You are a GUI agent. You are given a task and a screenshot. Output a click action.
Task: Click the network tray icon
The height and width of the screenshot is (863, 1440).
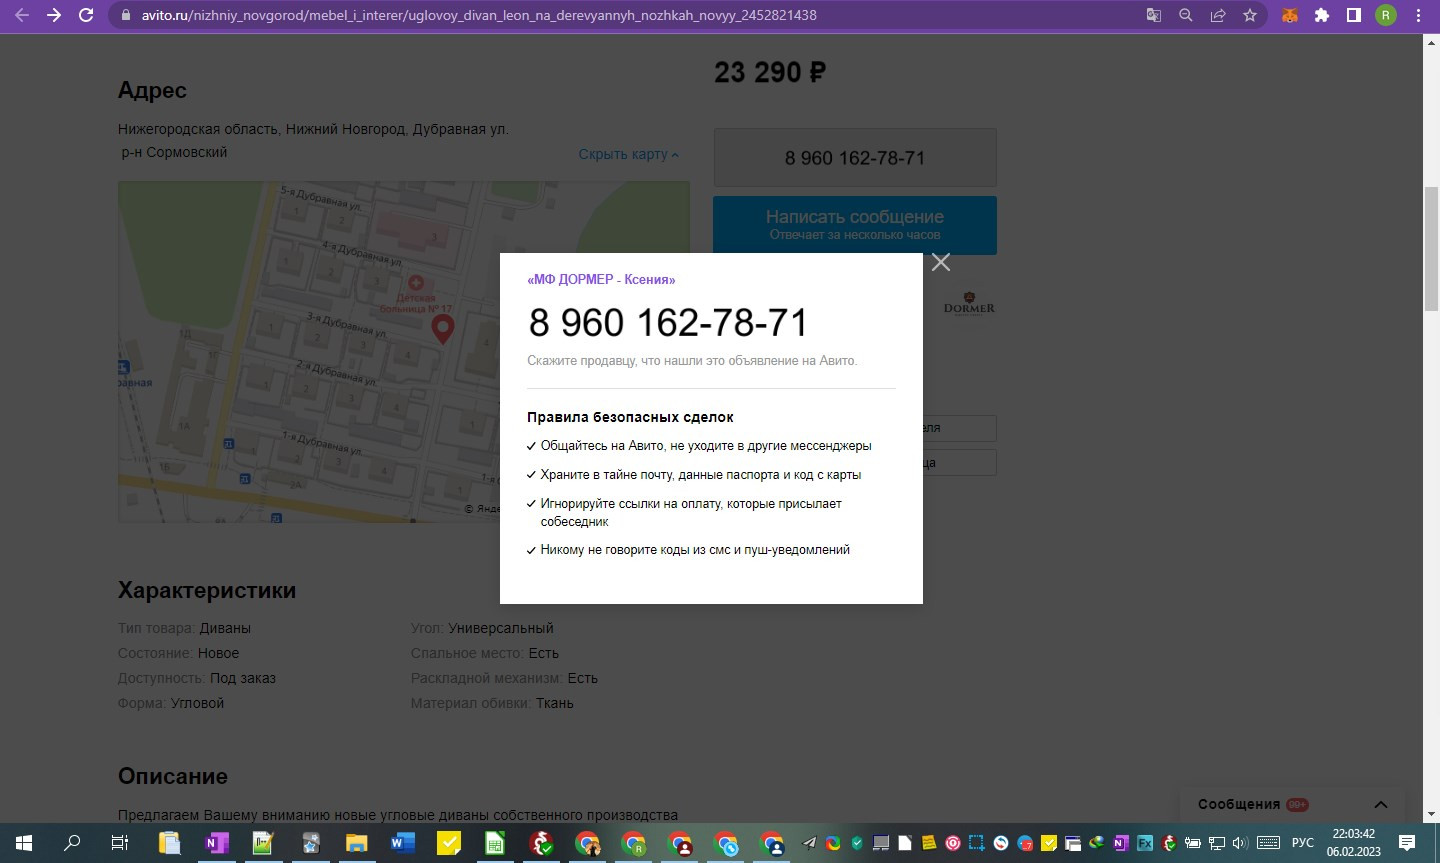(1216, 843)
